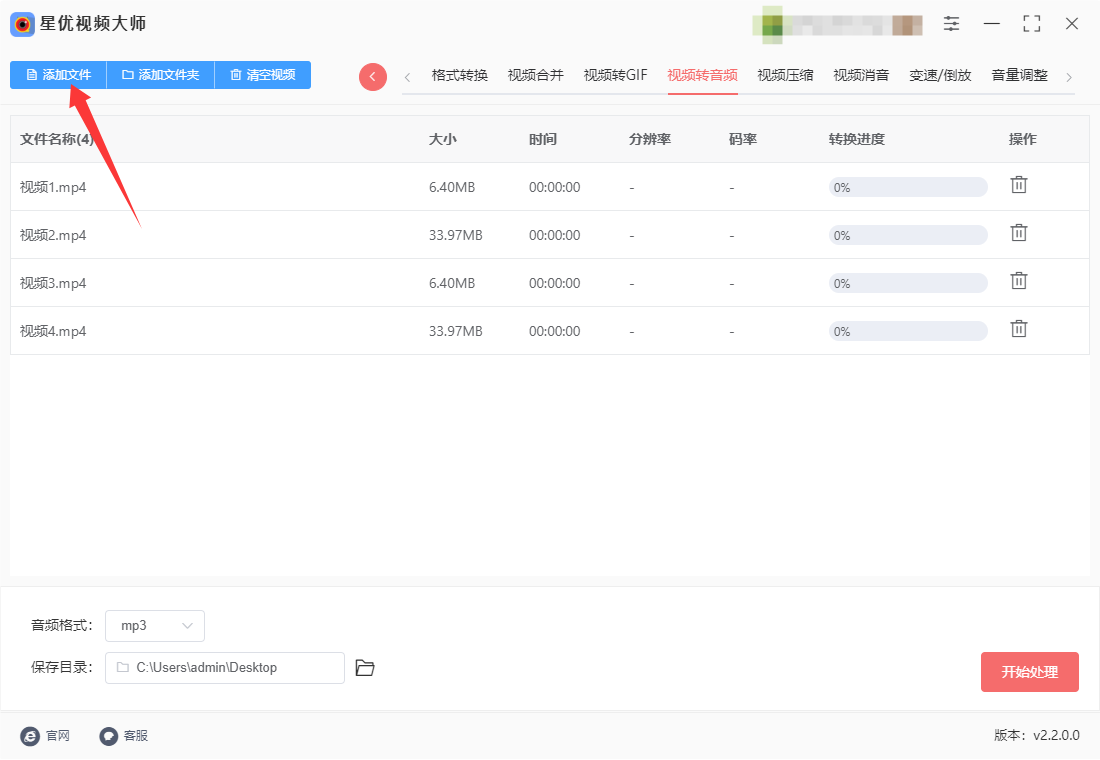The width and height of the screenshot is (1100, 760).
Task: Select file name 视频2.mp4
Action: click(53, 235)
